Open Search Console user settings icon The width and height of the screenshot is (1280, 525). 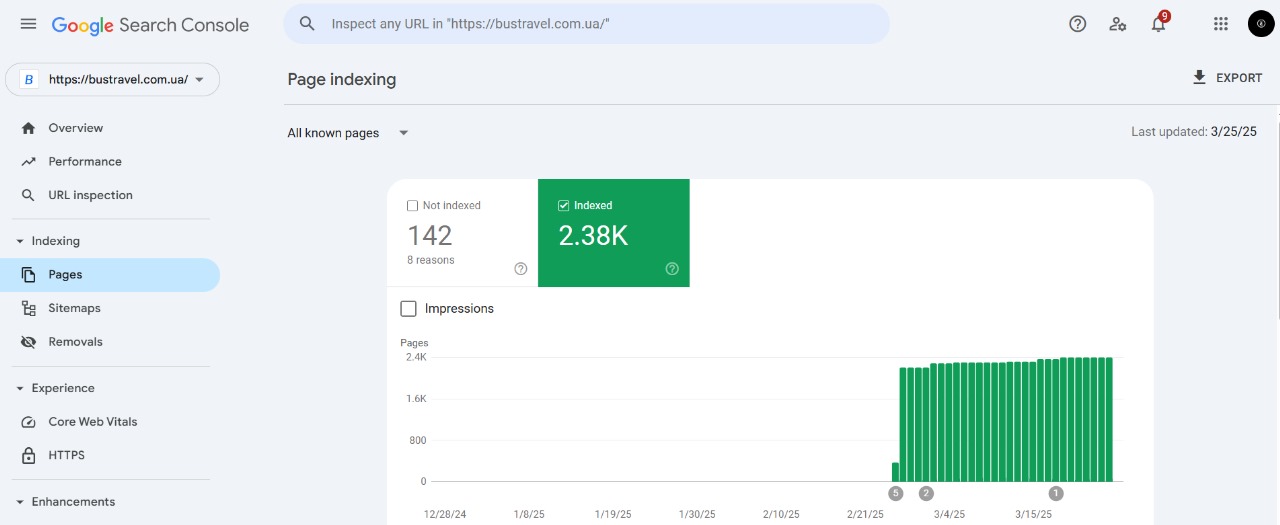1117,24
